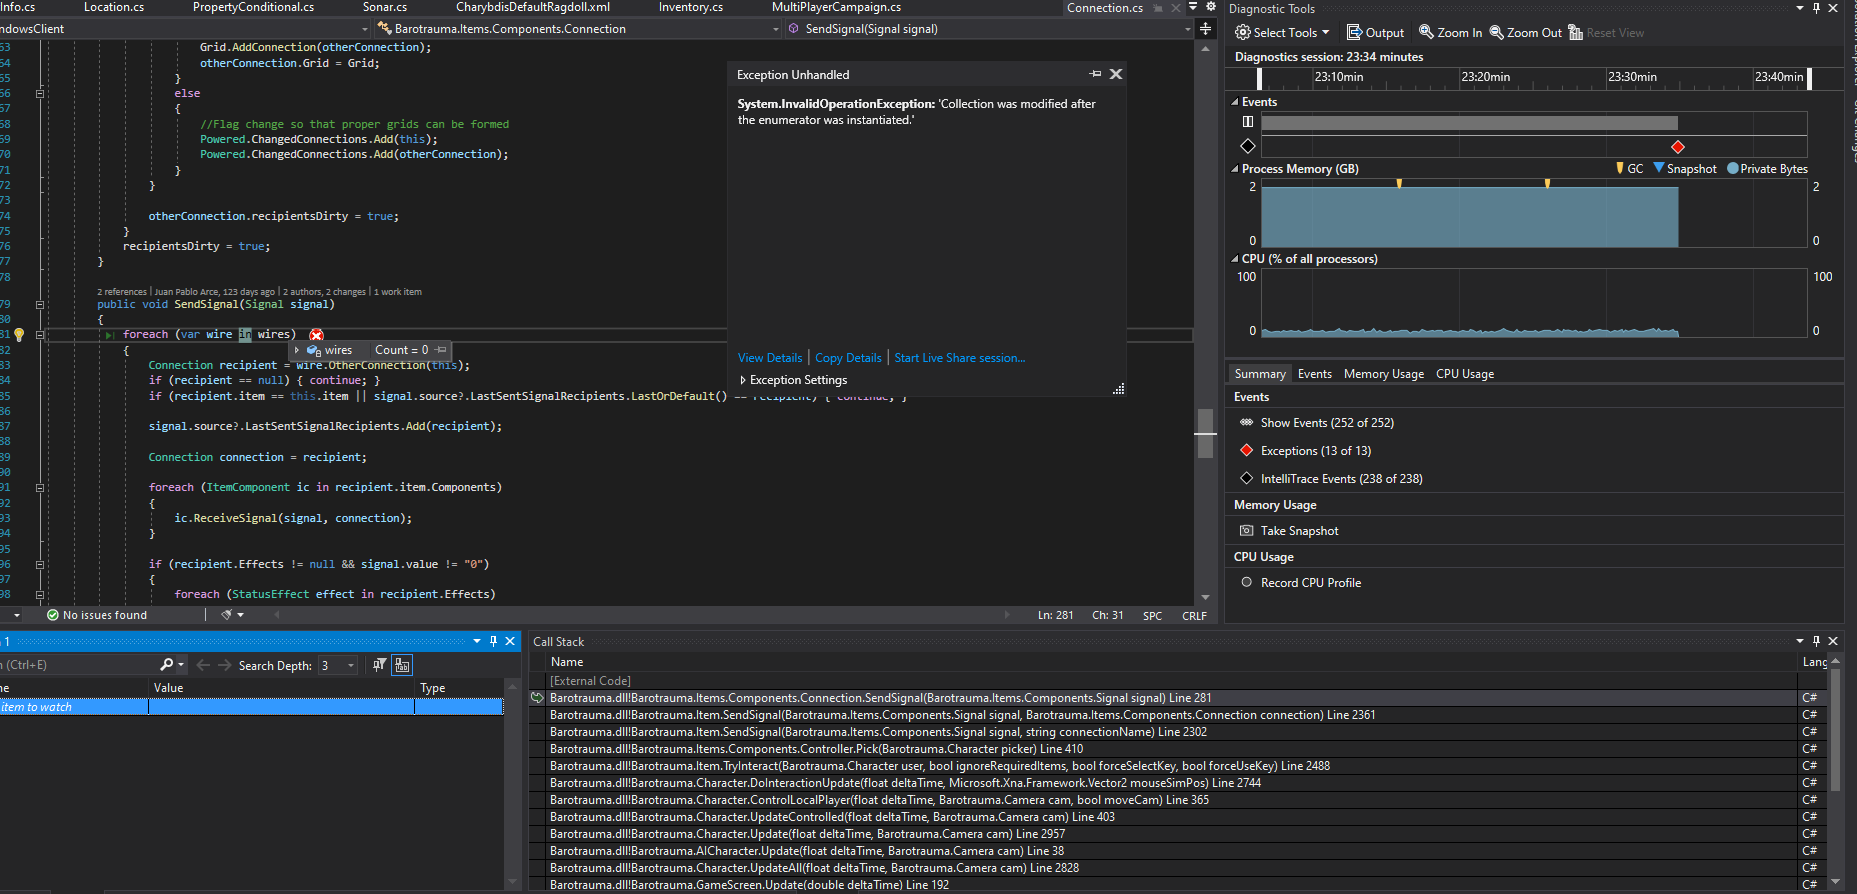Click the View Details link
The image size is (1857, 894).
pos(769,358)
